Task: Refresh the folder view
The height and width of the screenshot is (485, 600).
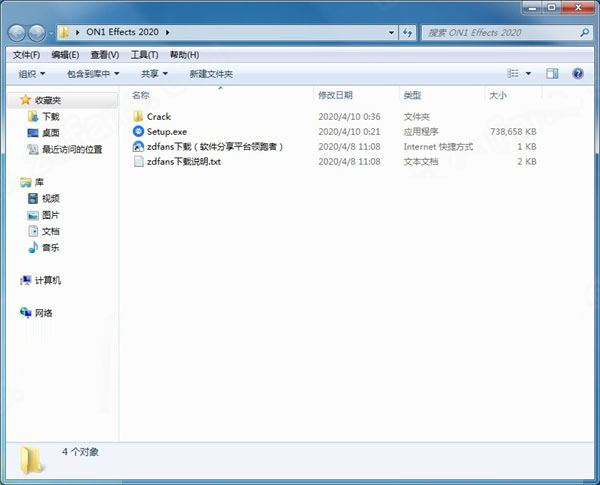Action: (x=407, y=33)
